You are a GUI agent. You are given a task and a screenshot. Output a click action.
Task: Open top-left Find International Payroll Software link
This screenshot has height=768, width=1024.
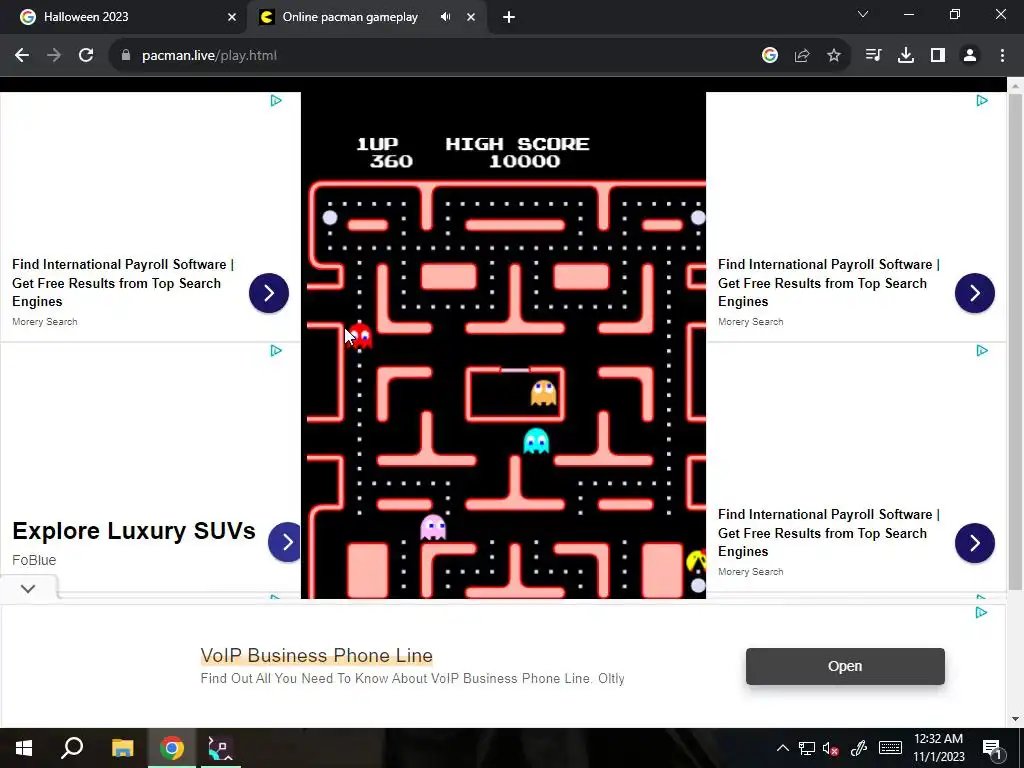pyautogui.click(x=123, y=283)
